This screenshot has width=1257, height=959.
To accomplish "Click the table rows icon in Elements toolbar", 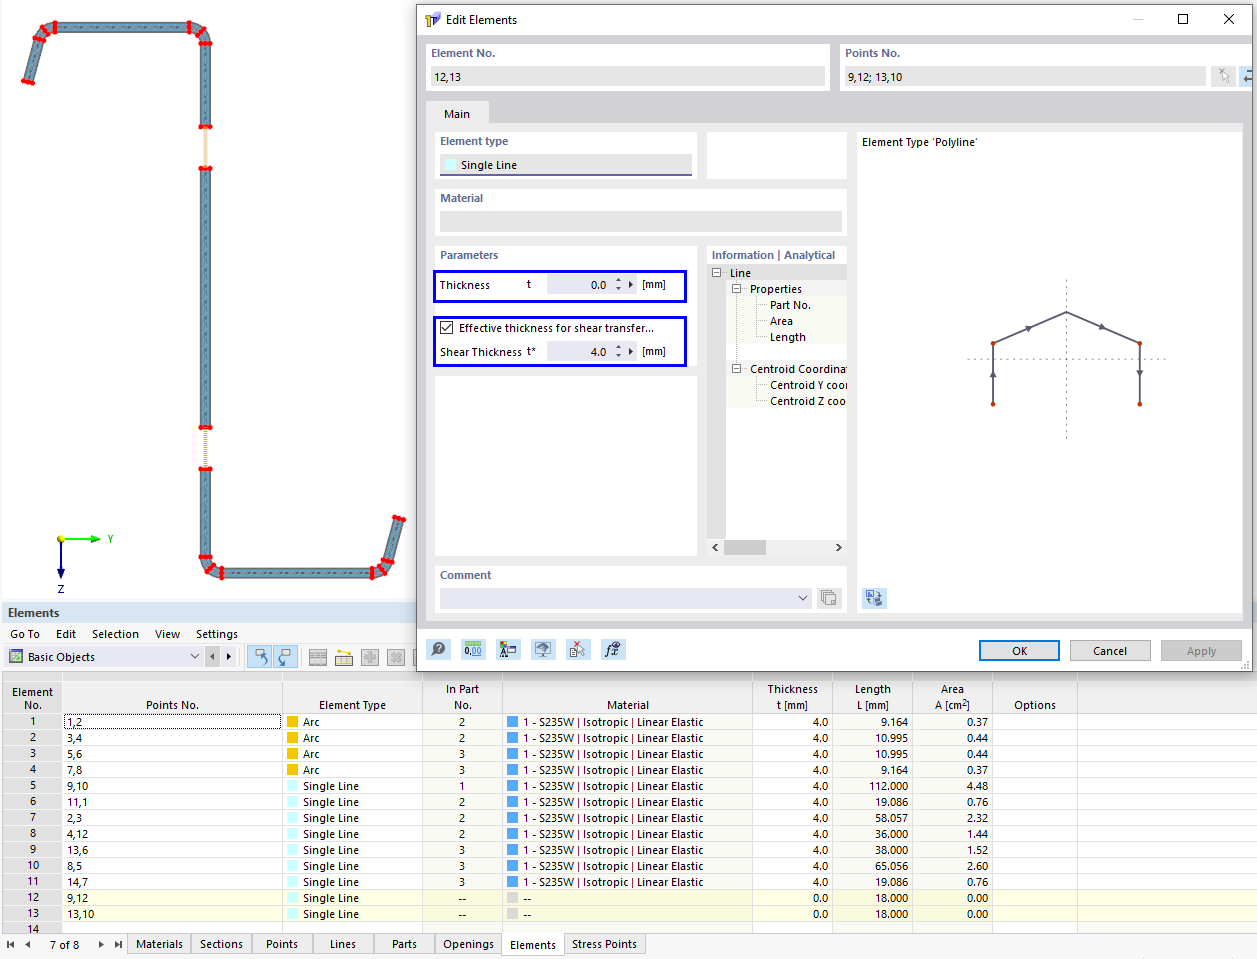I will click(318, 657).
